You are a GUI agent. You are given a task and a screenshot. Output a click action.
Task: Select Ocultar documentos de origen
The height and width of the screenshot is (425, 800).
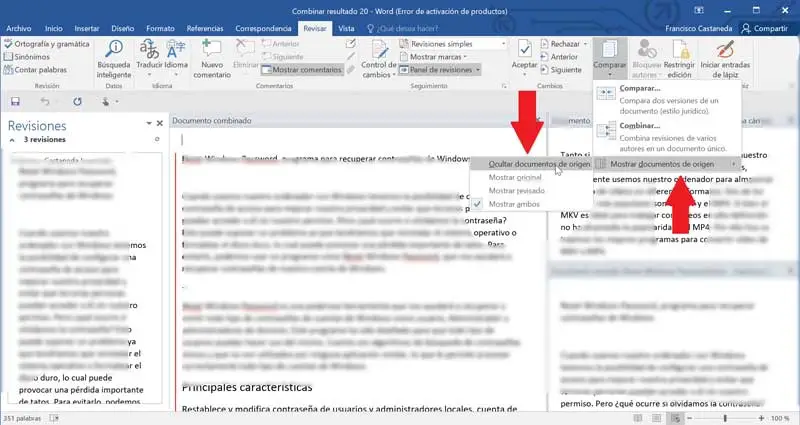pos(530,164)
